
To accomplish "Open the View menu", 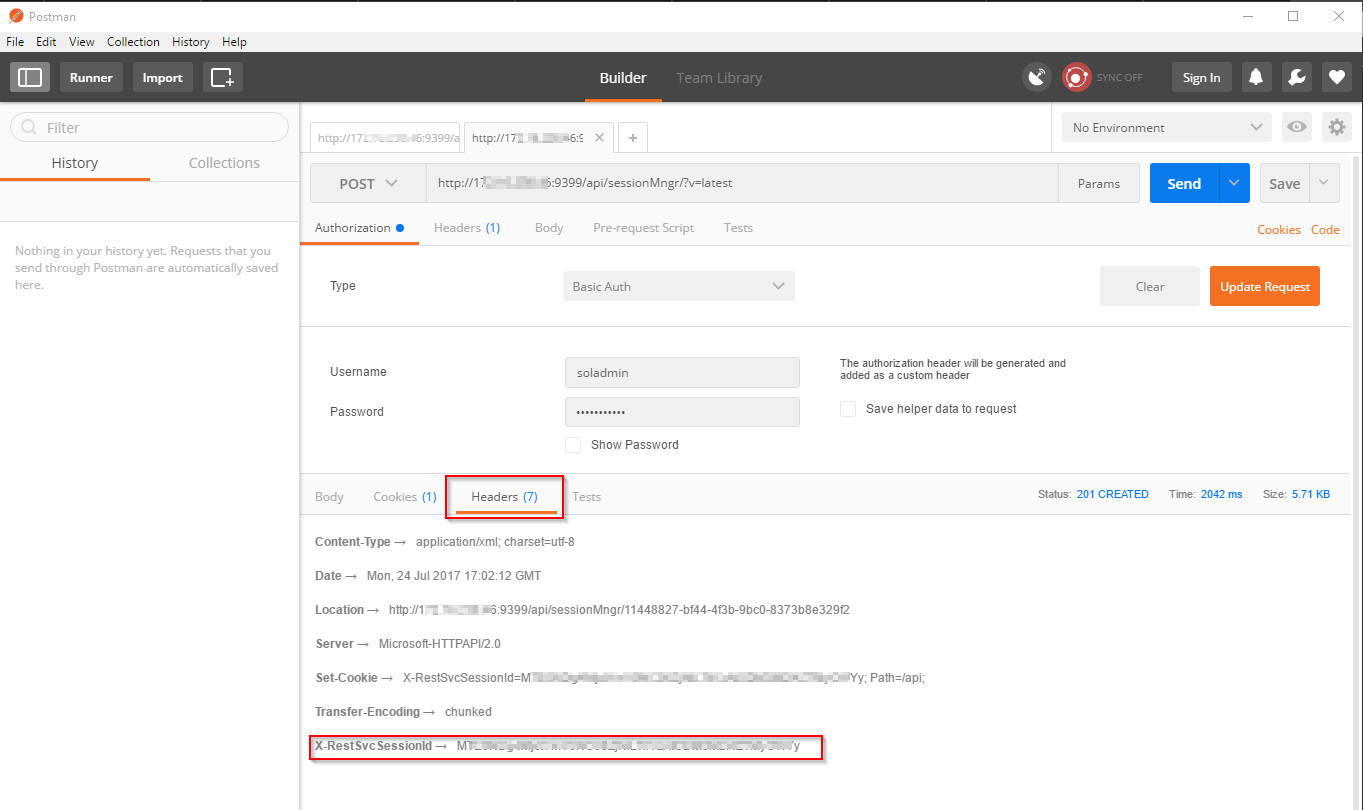I will (82, 42).
